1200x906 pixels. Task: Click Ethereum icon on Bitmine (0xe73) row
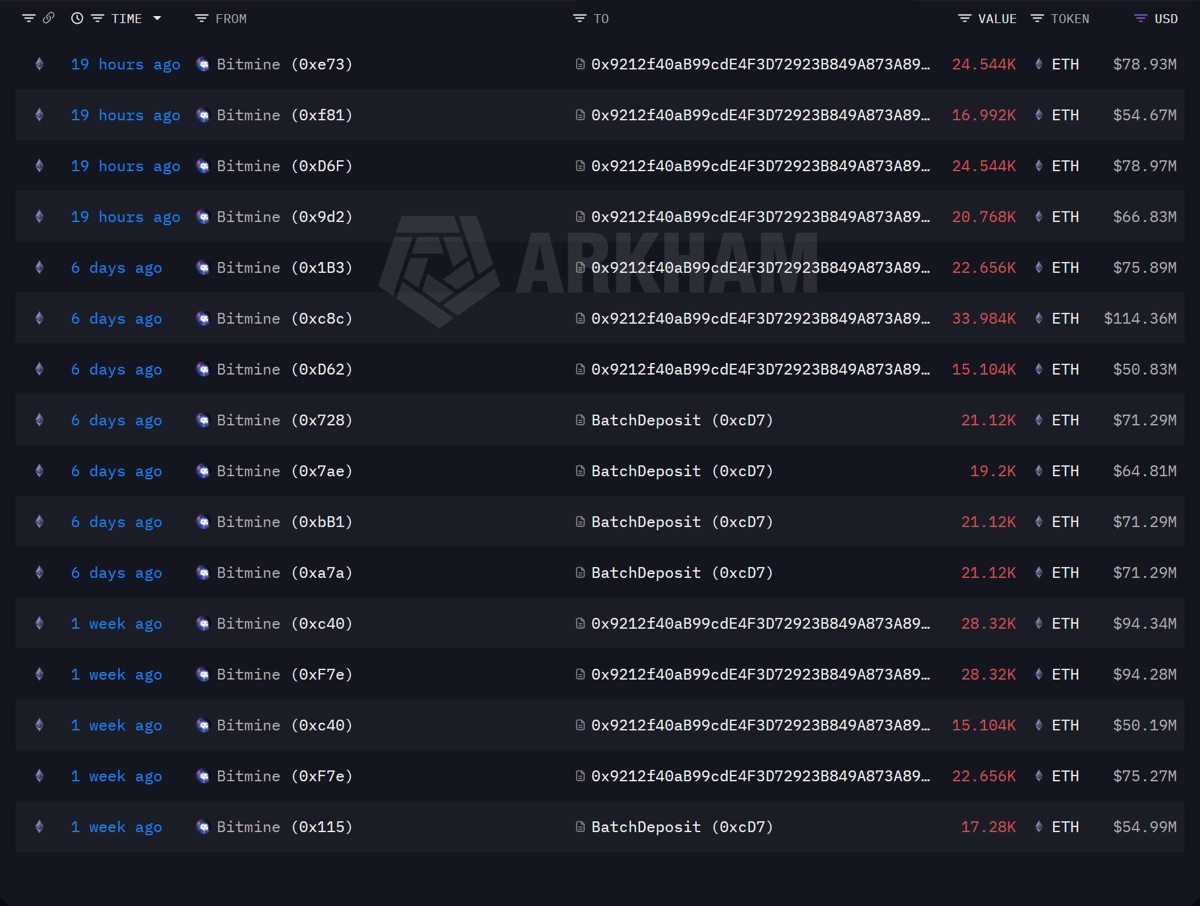tap(40, 64)
